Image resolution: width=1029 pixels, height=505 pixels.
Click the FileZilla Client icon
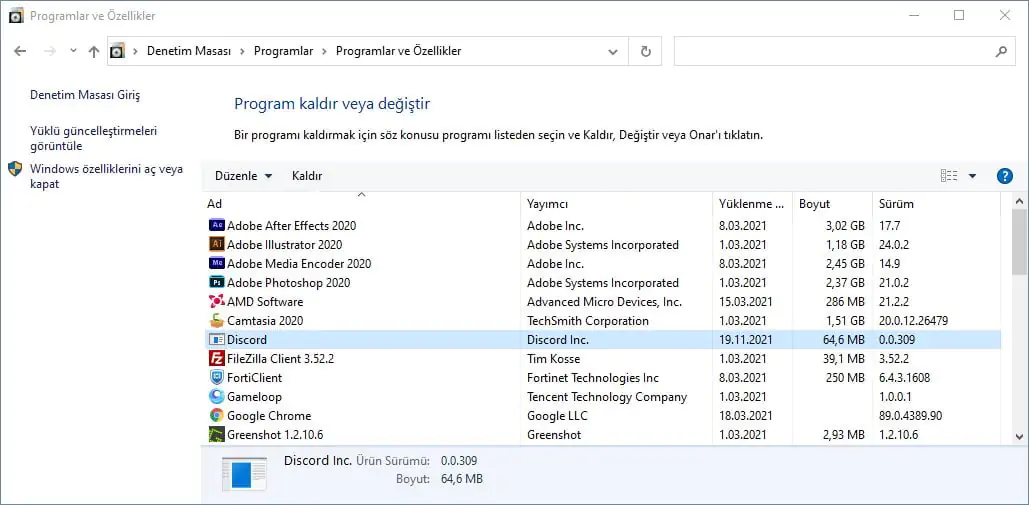point(217,359)
